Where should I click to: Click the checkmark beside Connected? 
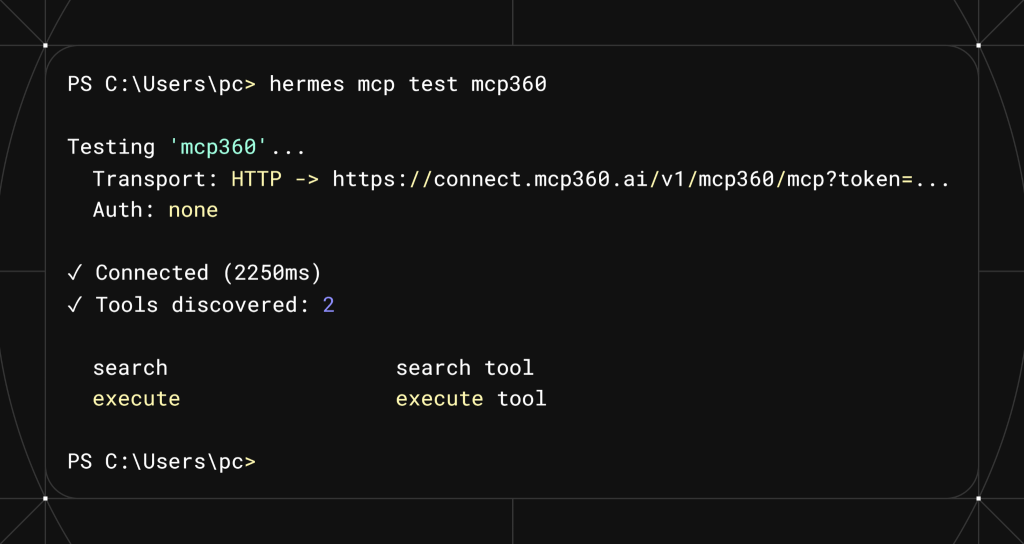74,272
